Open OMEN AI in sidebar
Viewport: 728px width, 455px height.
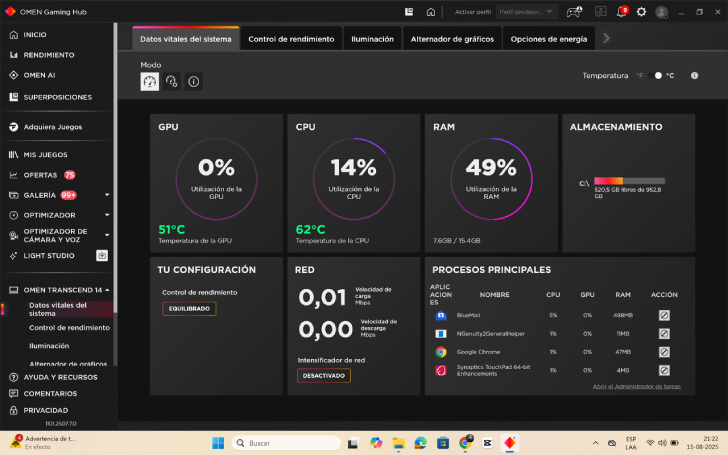tap(39, 75)
